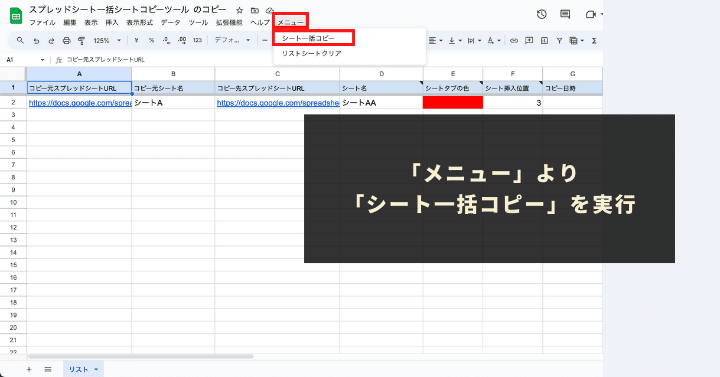Click the insert chart icon
The height and width of the screenshot is (377, 720).
[x=544, y=40]
